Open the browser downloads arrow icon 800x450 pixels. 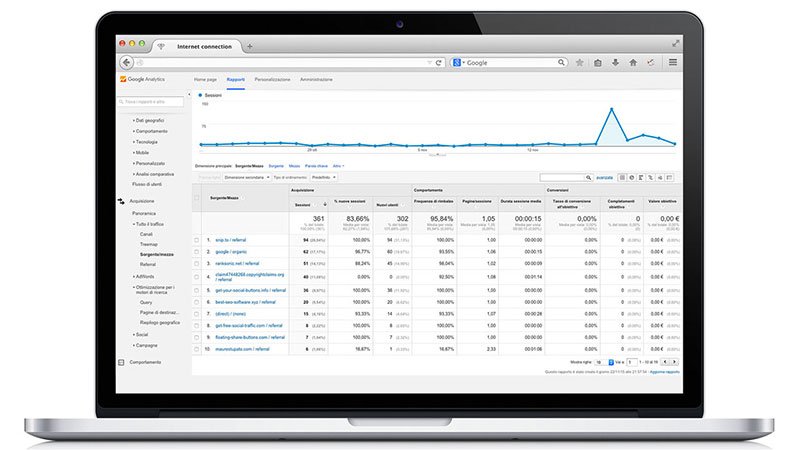pyautogui.click(x=614, y=62)
